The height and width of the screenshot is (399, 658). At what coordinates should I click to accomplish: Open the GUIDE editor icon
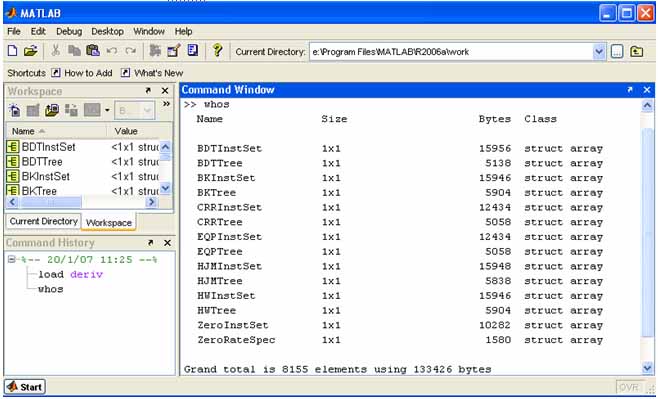[x=174, y=51]
